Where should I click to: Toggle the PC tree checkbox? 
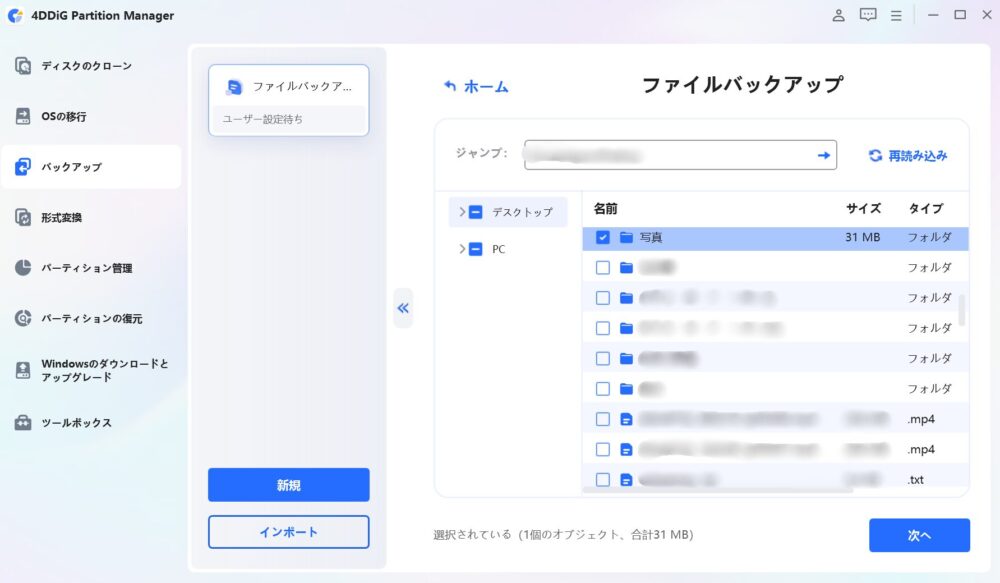point(476,249)
